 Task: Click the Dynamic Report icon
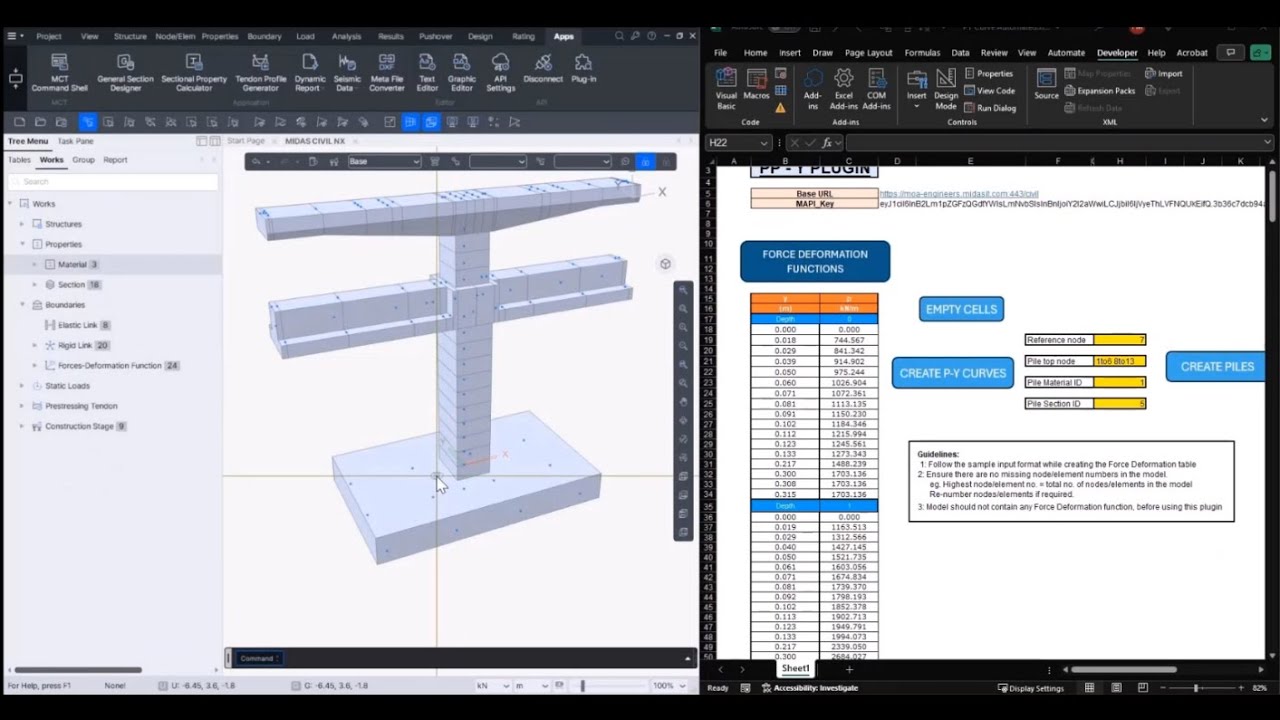coord(309,73)
